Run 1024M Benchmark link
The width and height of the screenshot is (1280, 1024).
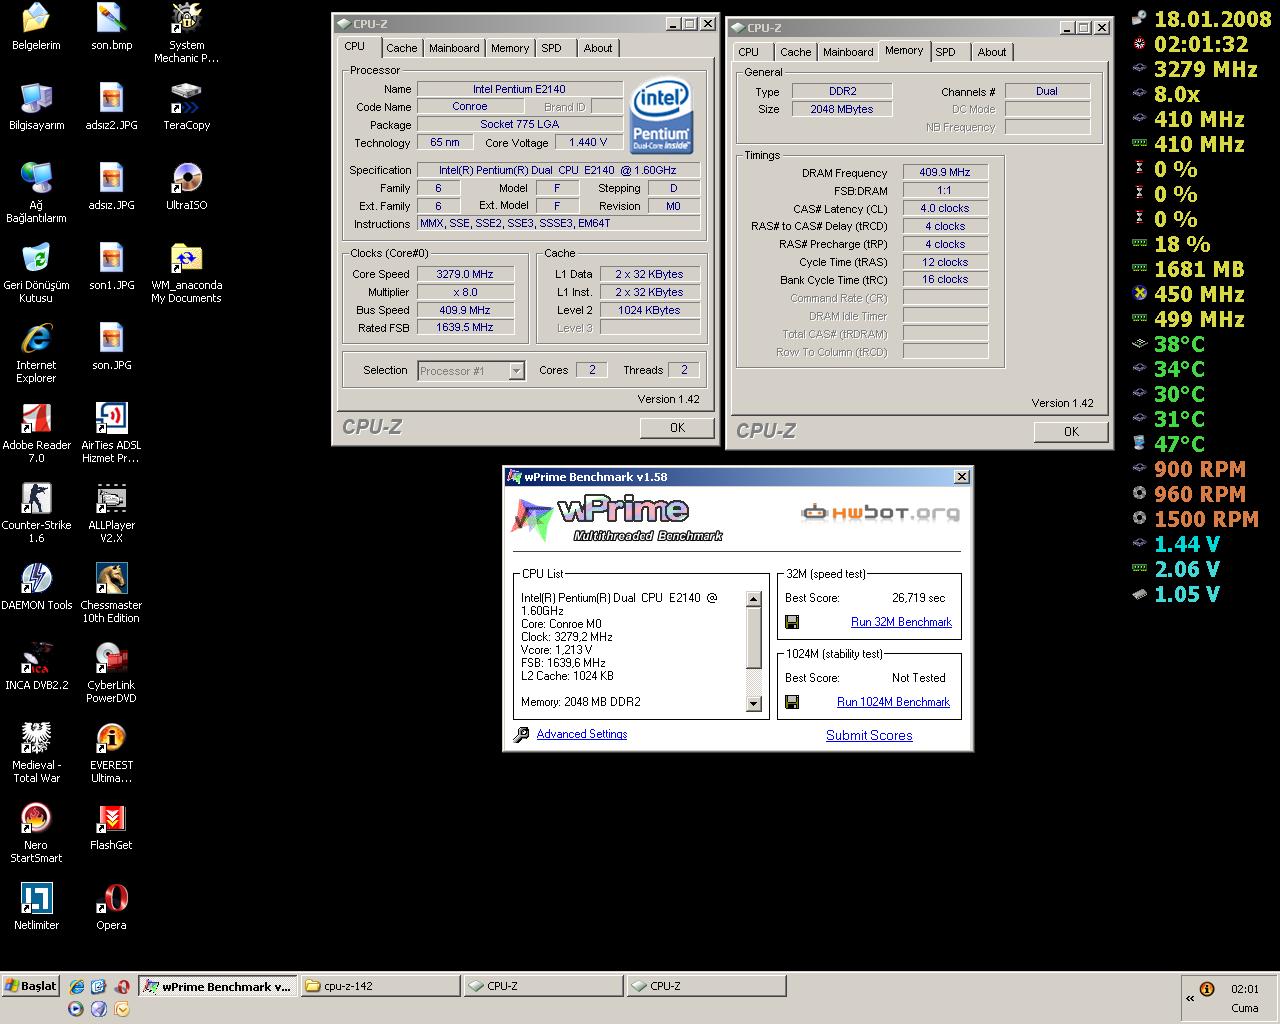(x=893, y=702)
